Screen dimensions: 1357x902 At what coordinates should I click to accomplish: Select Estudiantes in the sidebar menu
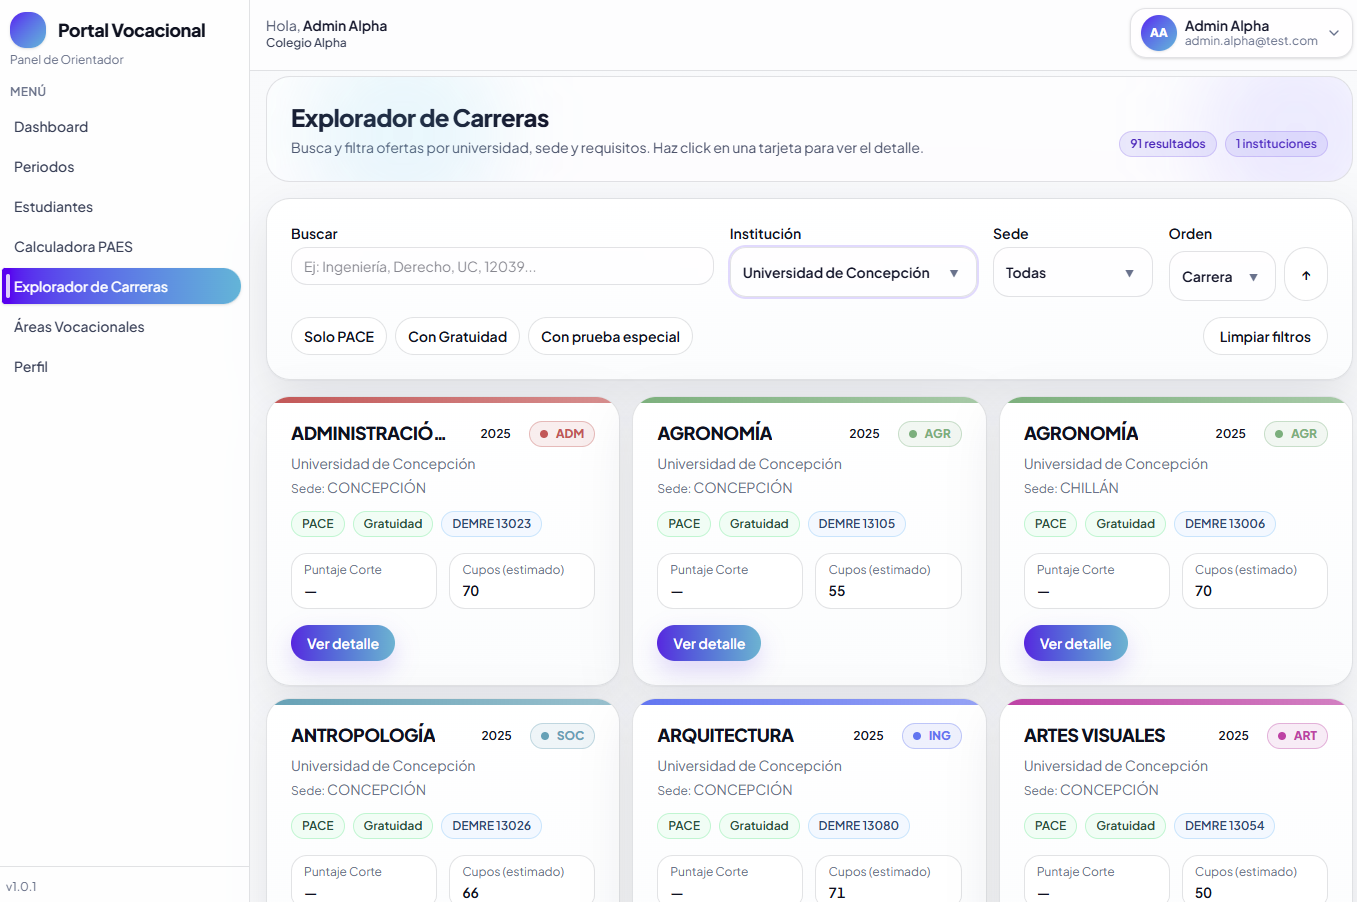pyautogui.click(x=51, y=206)
